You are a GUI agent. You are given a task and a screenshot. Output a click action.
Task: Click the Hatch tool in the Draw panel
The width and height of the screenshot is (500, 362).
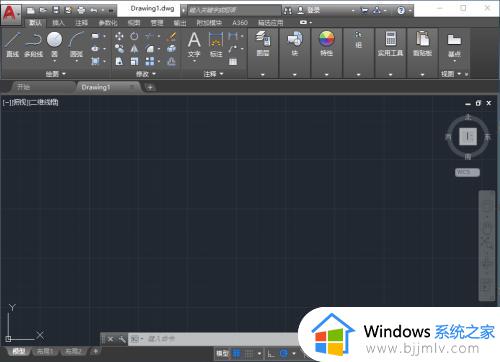96,61
